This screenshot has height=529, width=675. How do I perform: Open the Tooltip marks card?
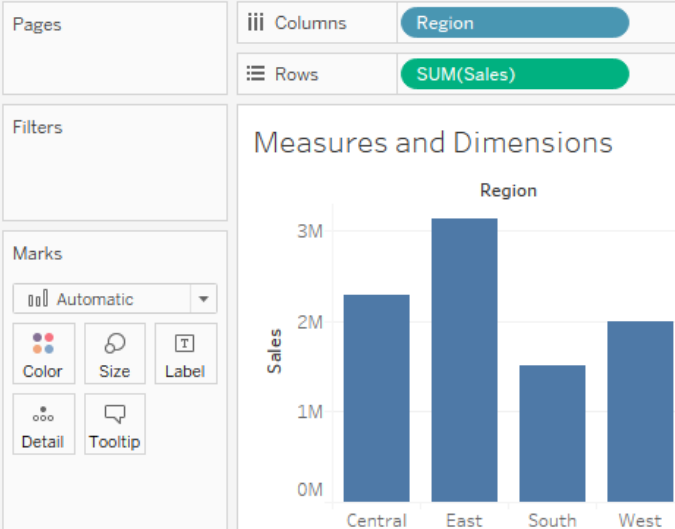[115, 424]
